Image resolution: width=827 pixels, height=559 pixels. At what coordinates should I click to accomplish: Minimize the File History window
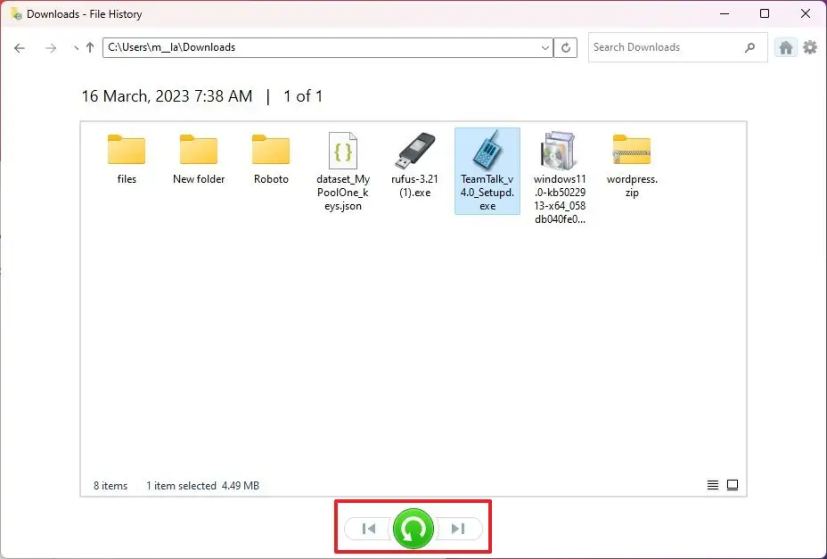tap(725, 14)
